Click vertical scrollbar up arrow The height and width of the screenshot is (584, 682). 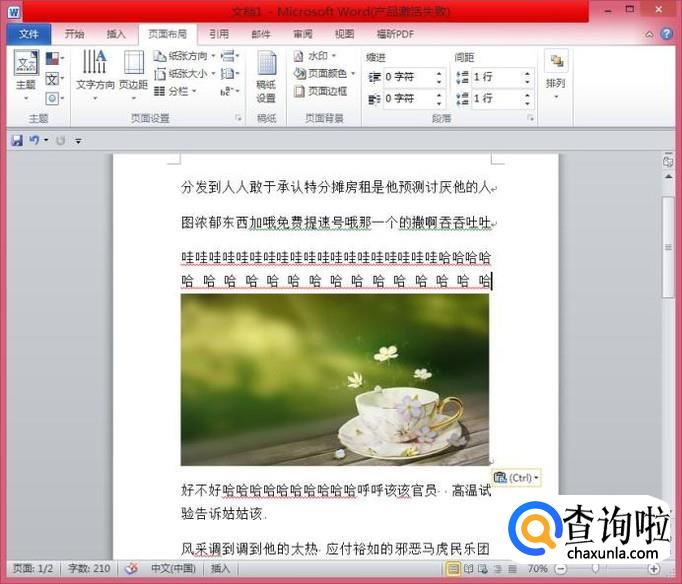click(668, 177)
